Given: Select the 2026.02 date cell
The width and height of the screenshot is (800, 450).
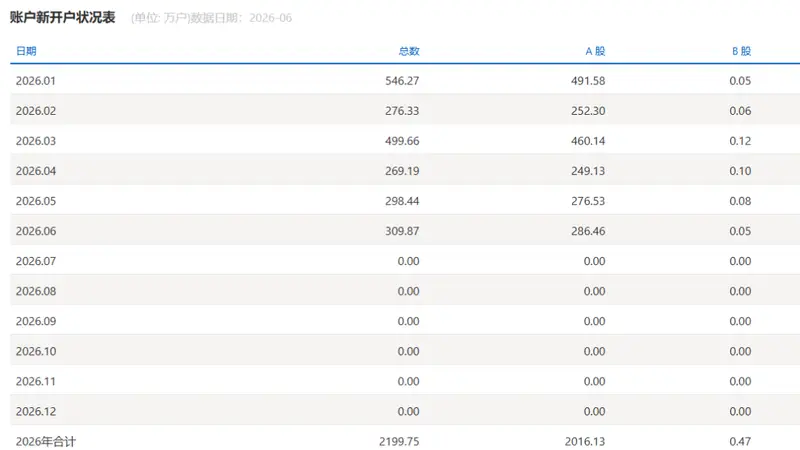Looking at the screenshot, I should click(36, 111).
